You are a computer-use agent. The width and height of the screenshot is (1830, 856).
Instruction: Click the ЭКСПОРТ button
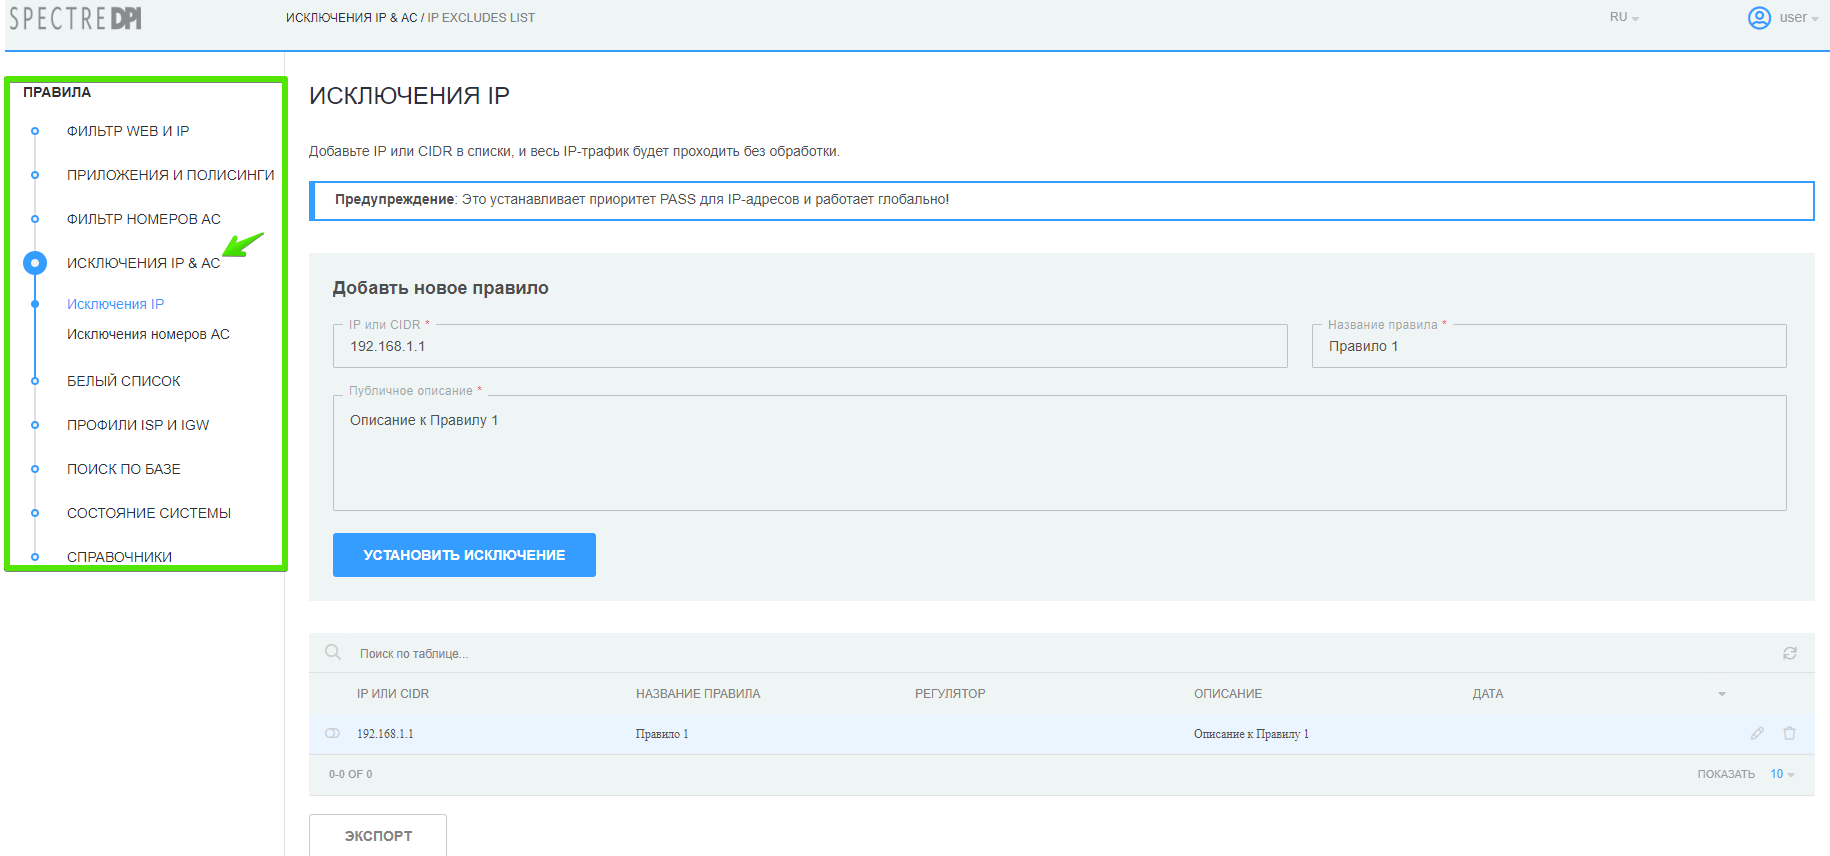click(378, 835)
